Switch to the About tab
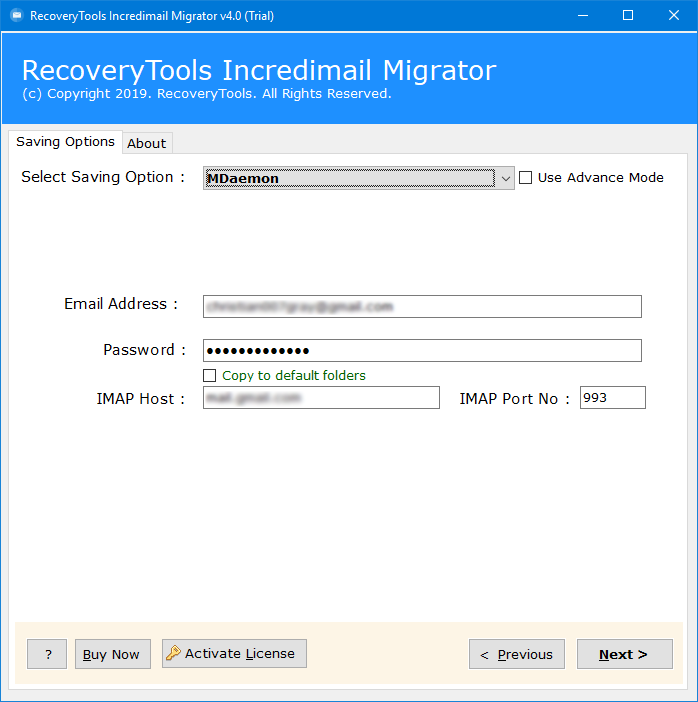The image size is (698, 702). (146, 143)
